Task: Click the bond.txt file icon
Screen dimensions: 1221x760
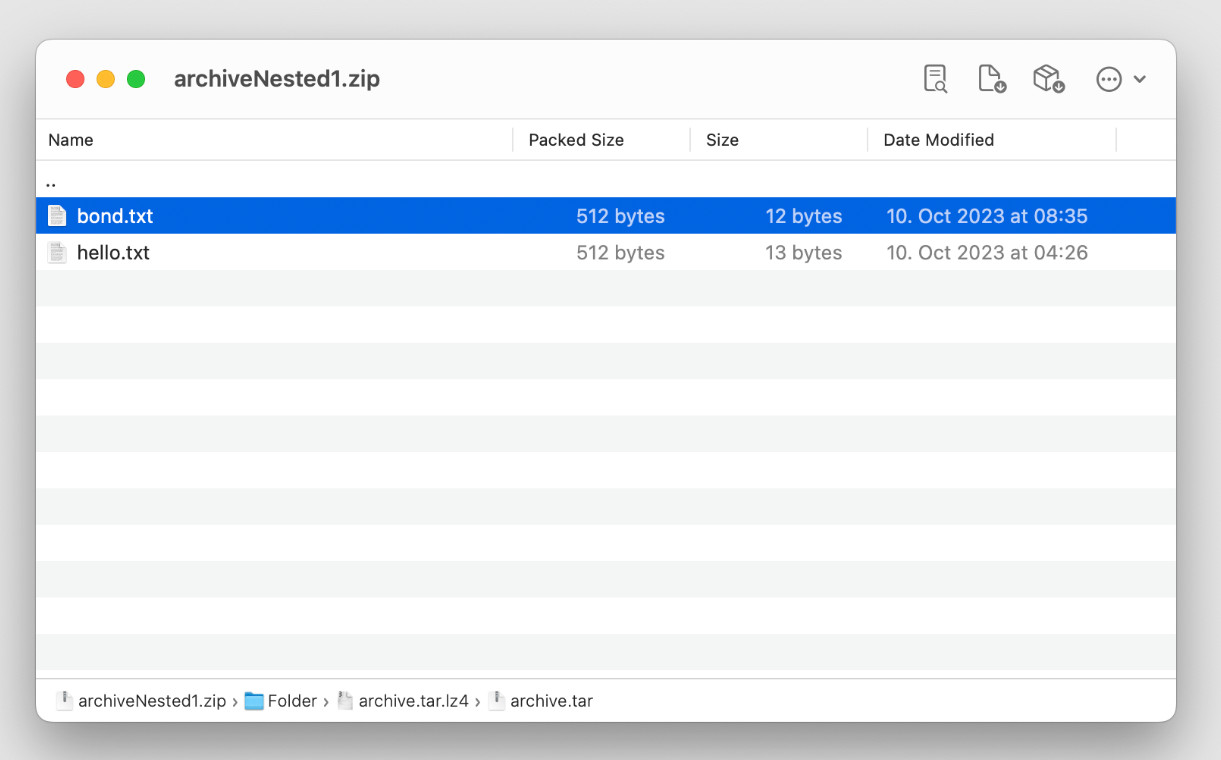Action: [58, 216]
